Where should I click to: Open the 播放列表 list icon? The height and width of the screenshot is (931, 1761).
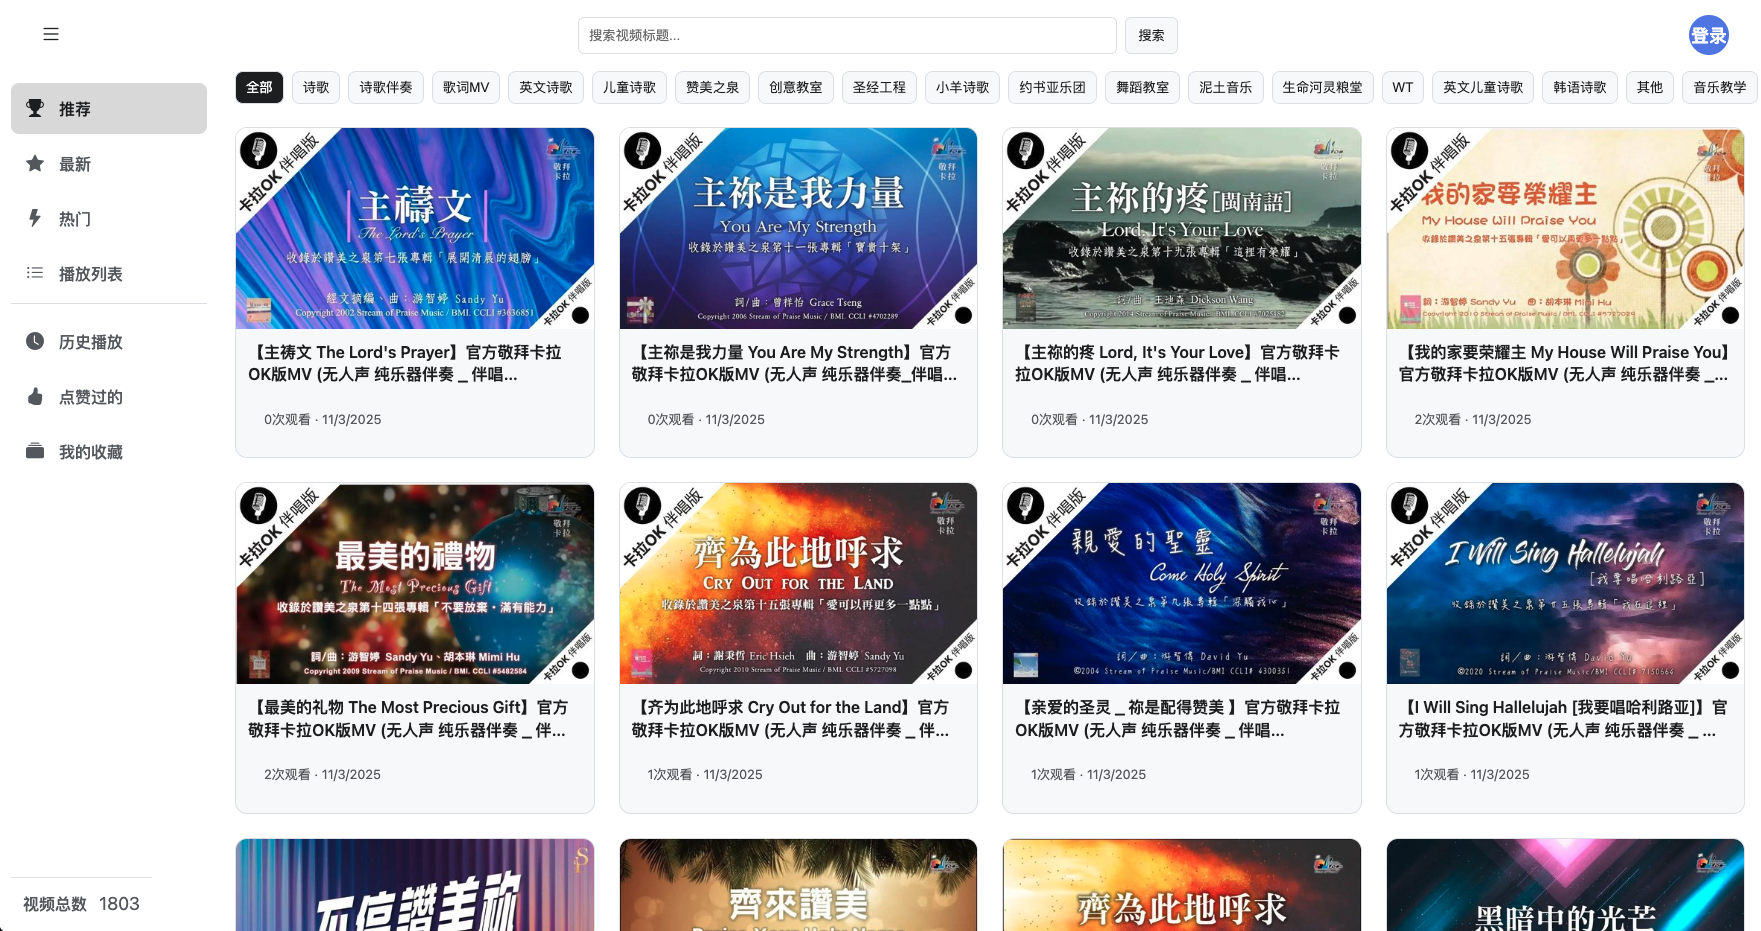(35, 273)
